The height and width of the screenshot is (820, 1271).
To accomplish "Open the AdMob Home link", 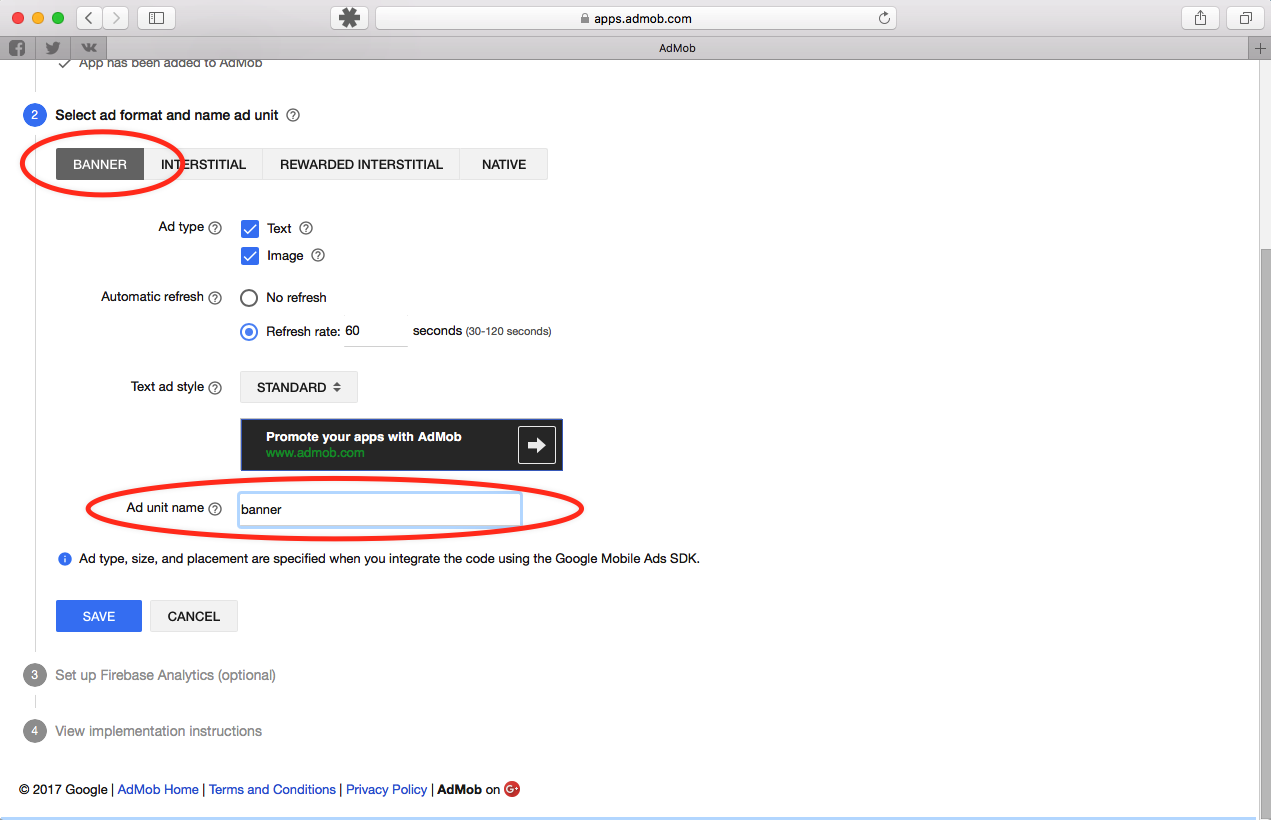I will tap(158, 789).
